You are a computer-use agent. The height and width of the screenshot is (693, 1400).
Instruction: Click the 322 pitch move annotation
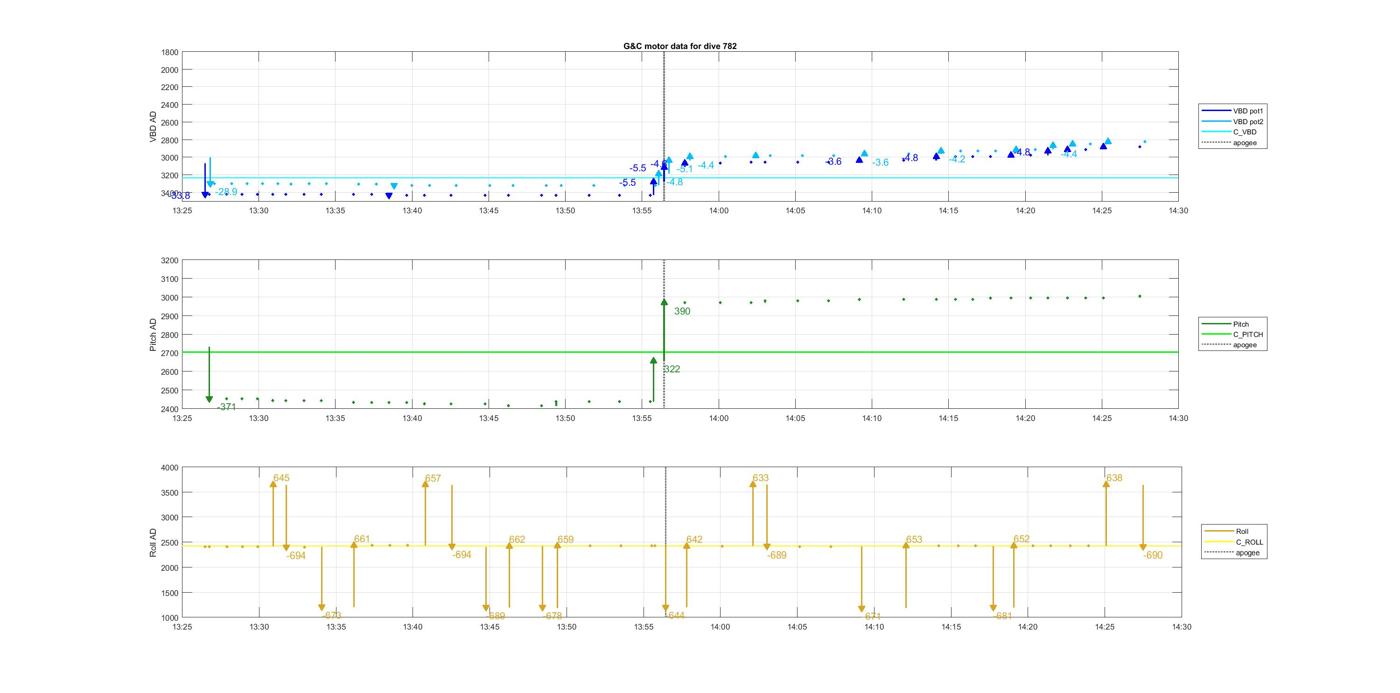pyautogui.click(x=672, y=369)
